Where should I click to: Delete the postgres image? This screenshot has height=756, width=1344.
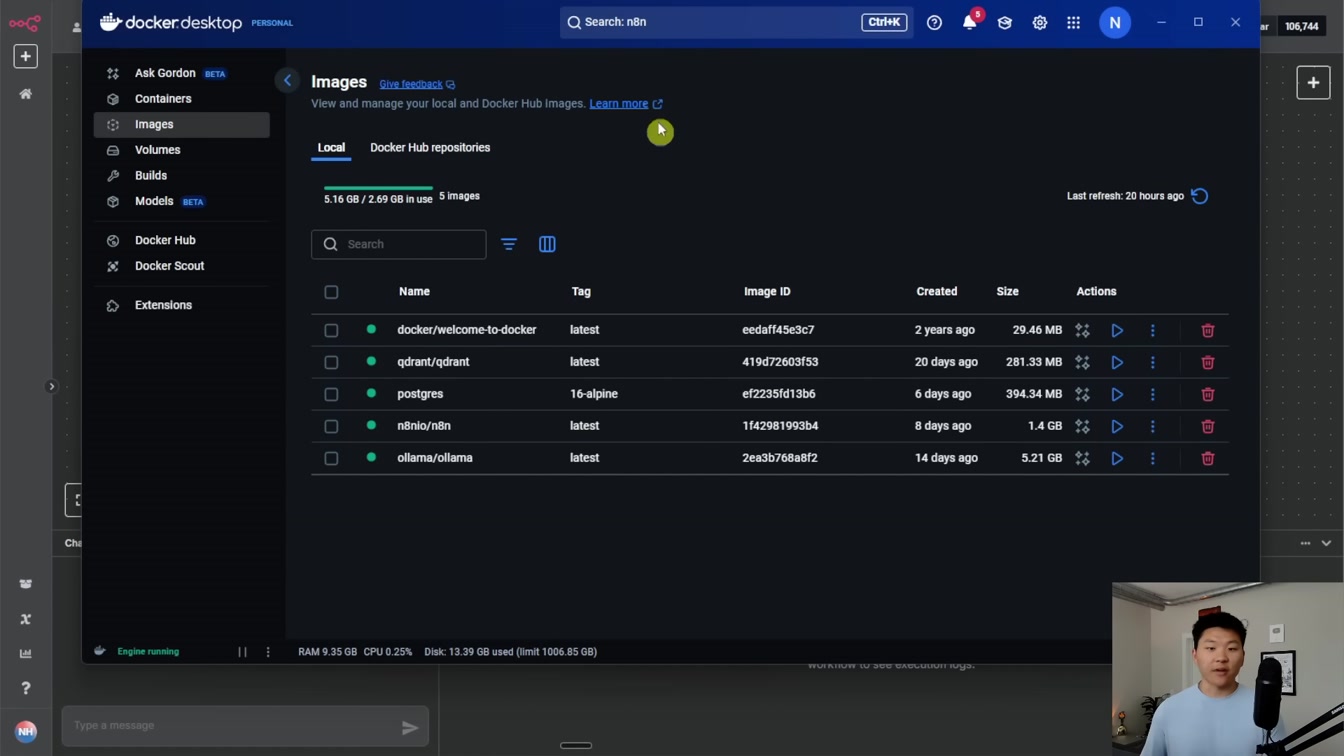point(1208,394)
